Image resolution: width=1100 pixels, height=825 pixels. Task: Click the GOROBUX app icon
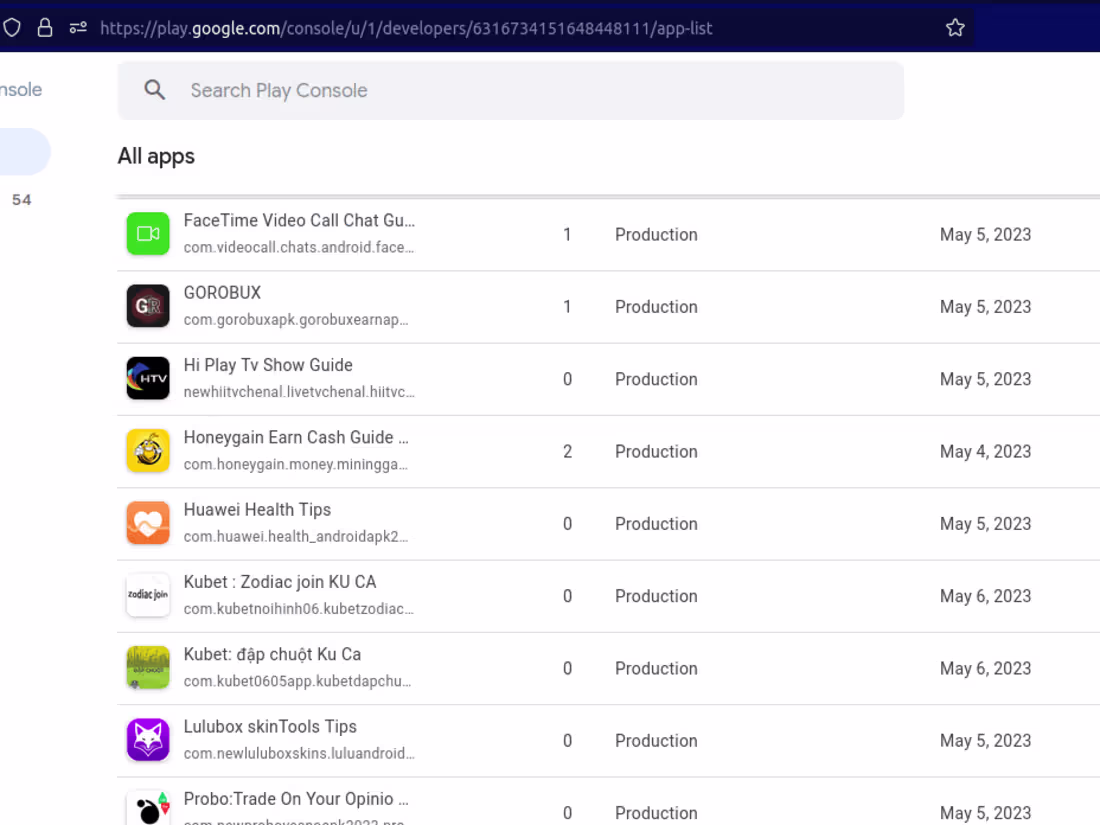(148, 305)
